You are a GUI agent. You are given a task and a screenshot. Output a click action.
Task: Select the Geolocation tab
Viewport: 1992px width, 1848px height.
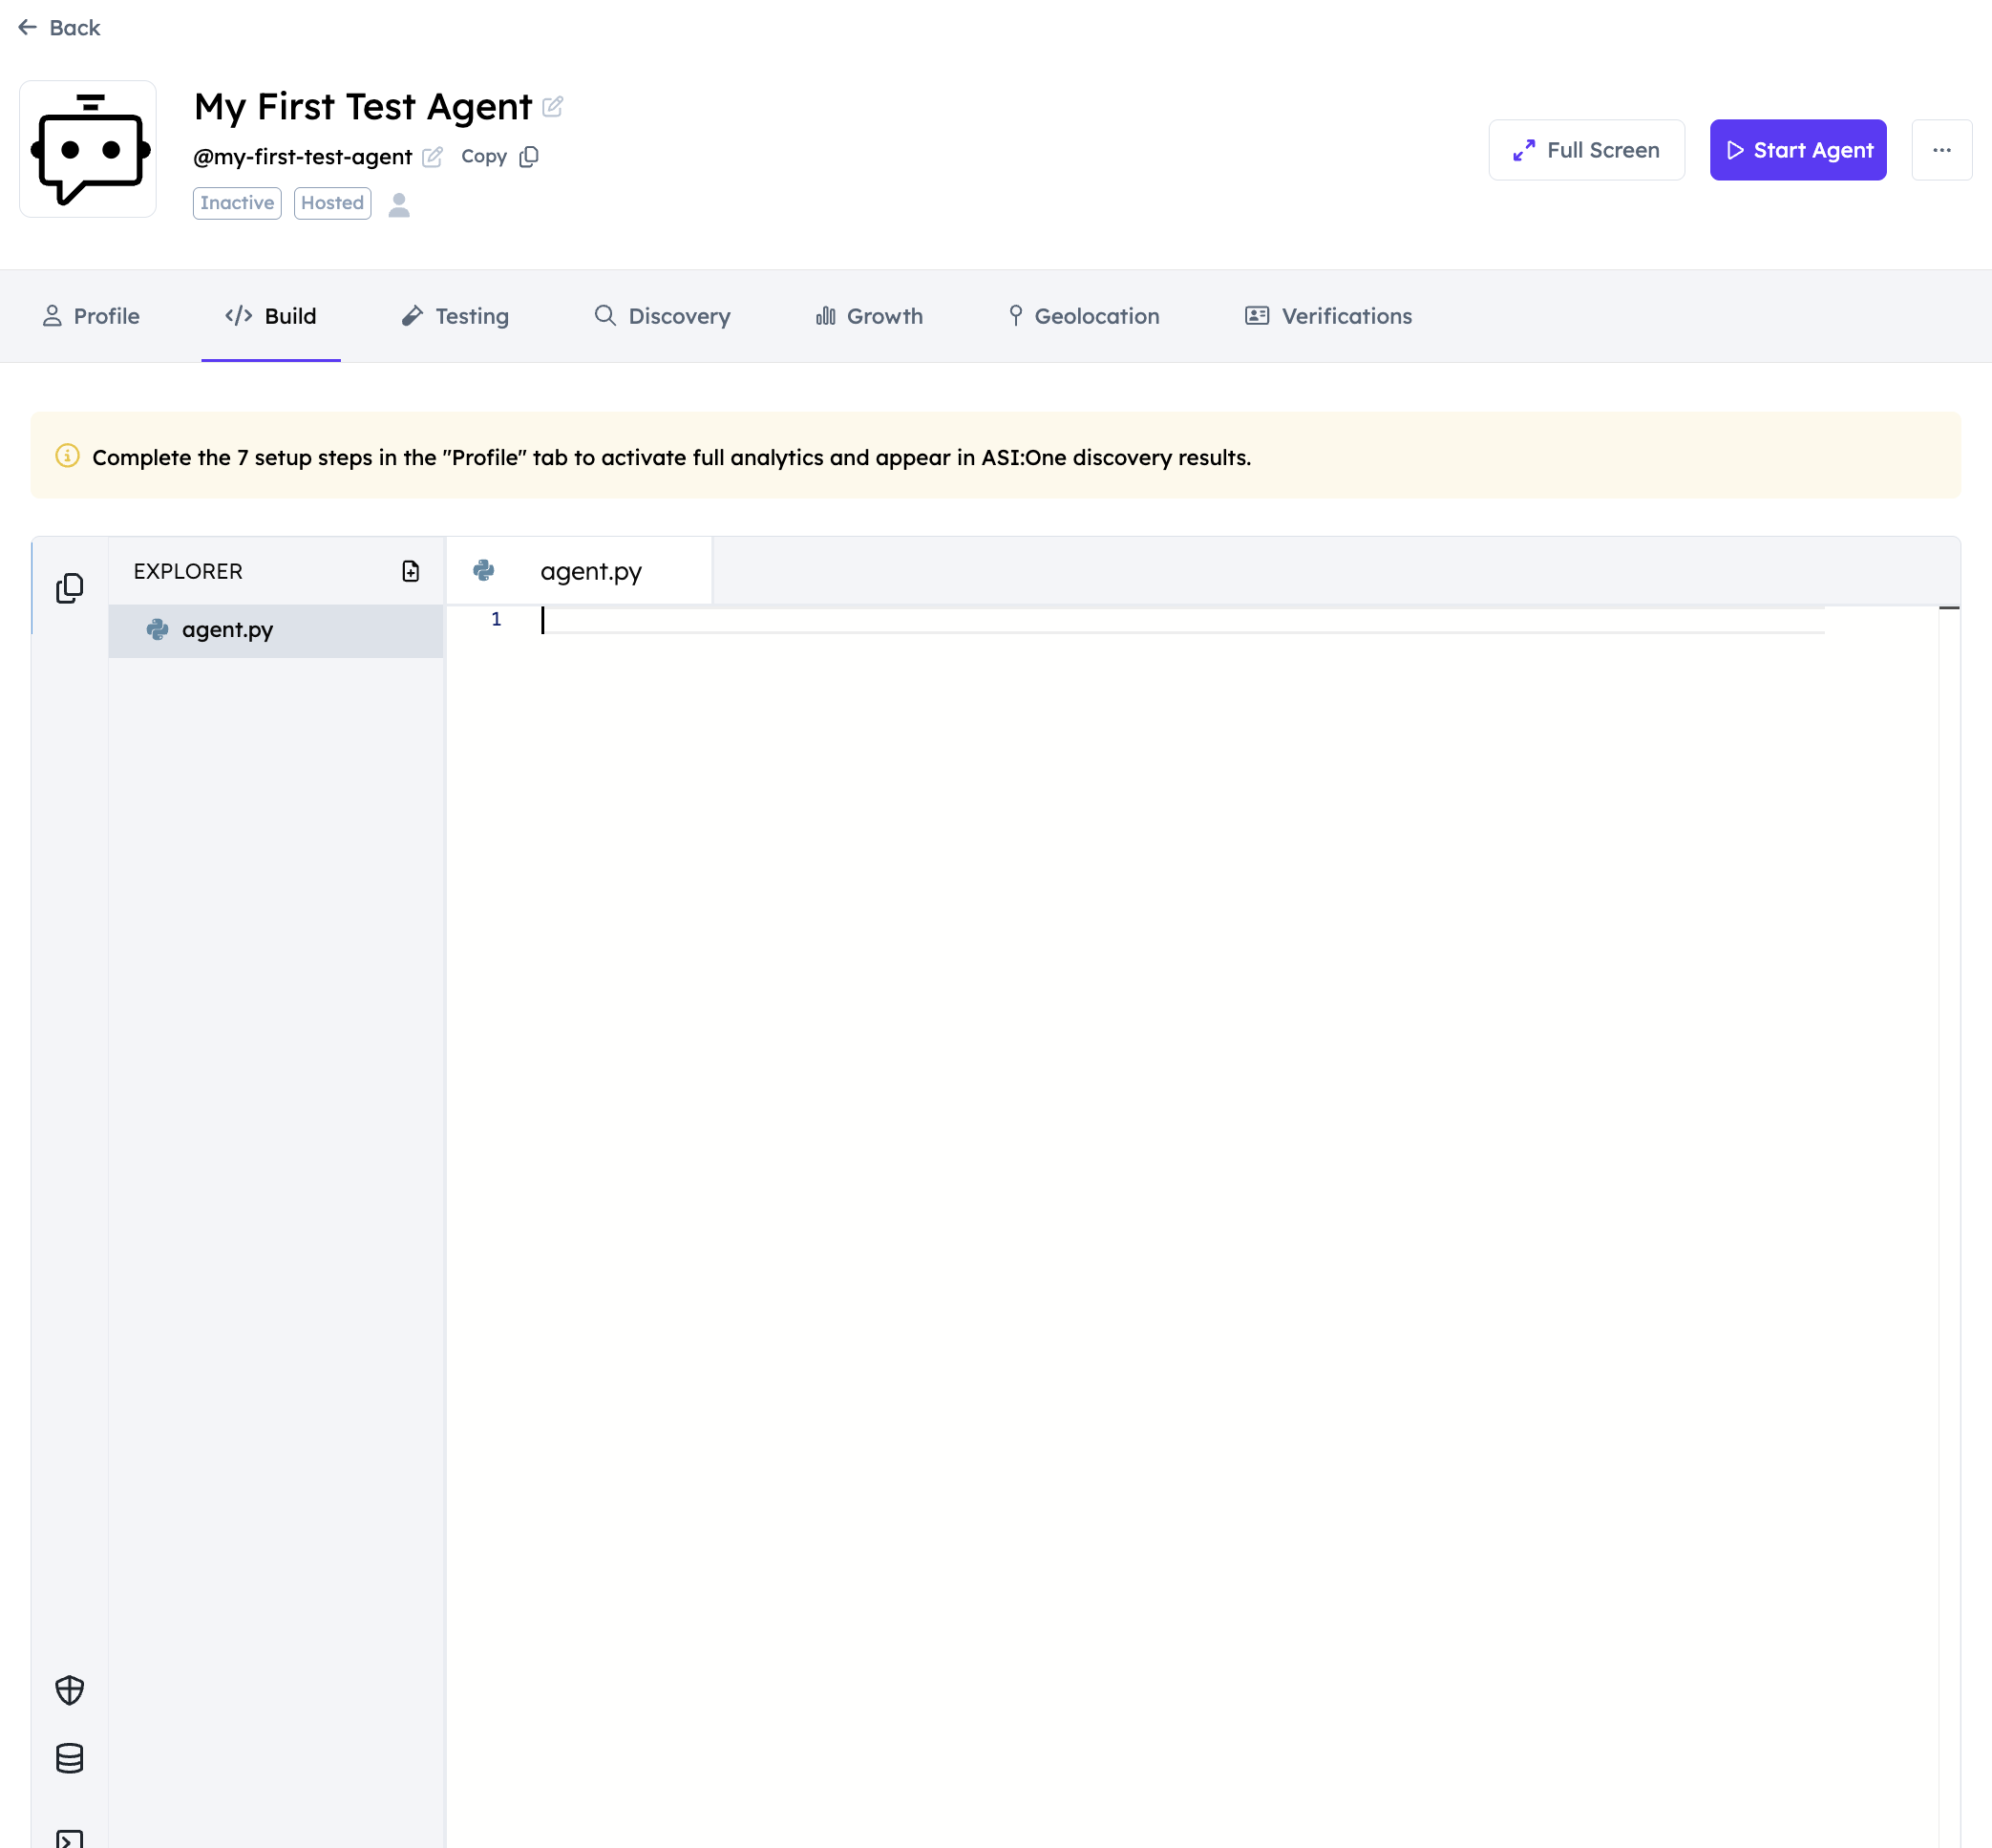(1083, 316)
